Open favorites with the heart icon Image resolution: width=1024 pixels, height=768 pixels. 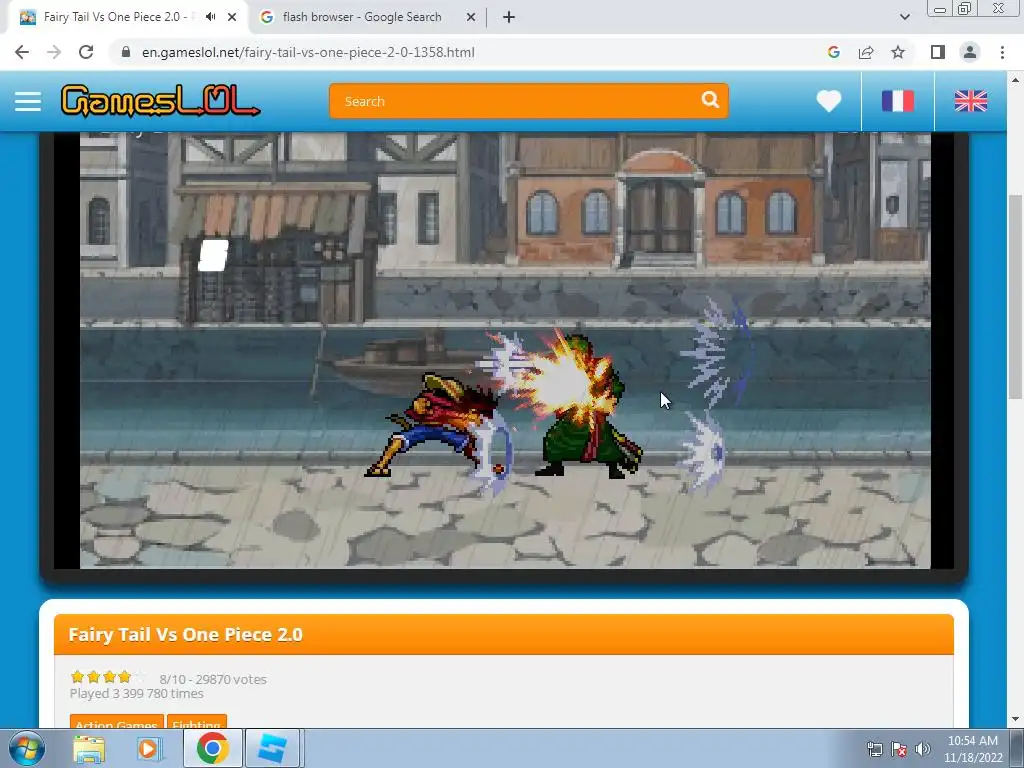pos(829,101)
